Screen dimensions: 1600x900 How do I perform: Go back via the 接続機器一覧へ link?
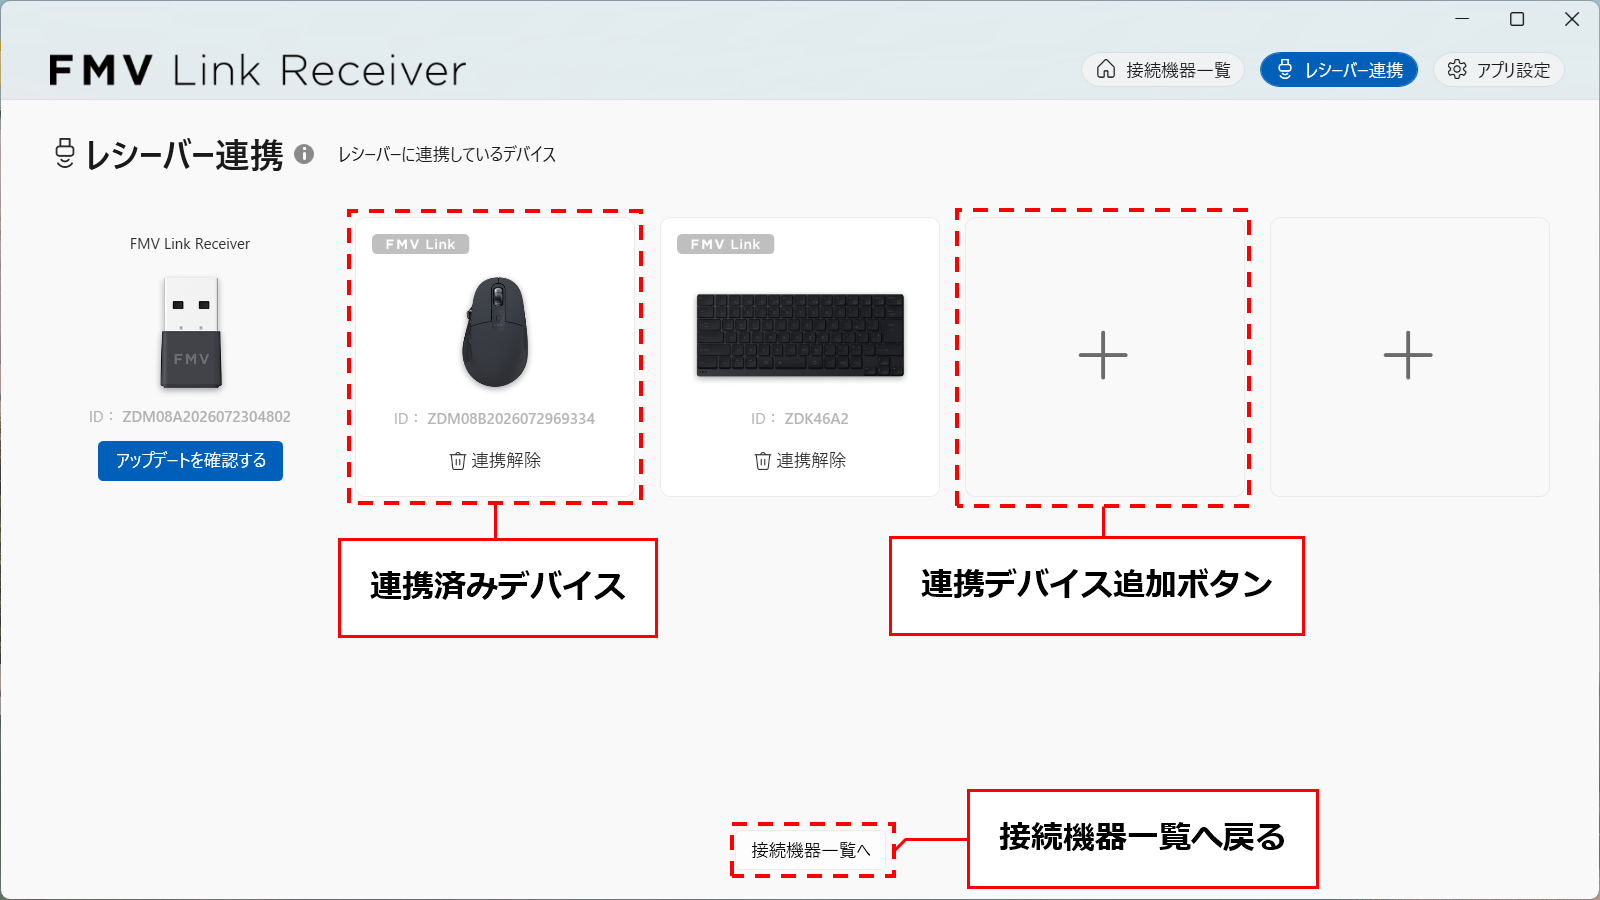tap(811, 850)
